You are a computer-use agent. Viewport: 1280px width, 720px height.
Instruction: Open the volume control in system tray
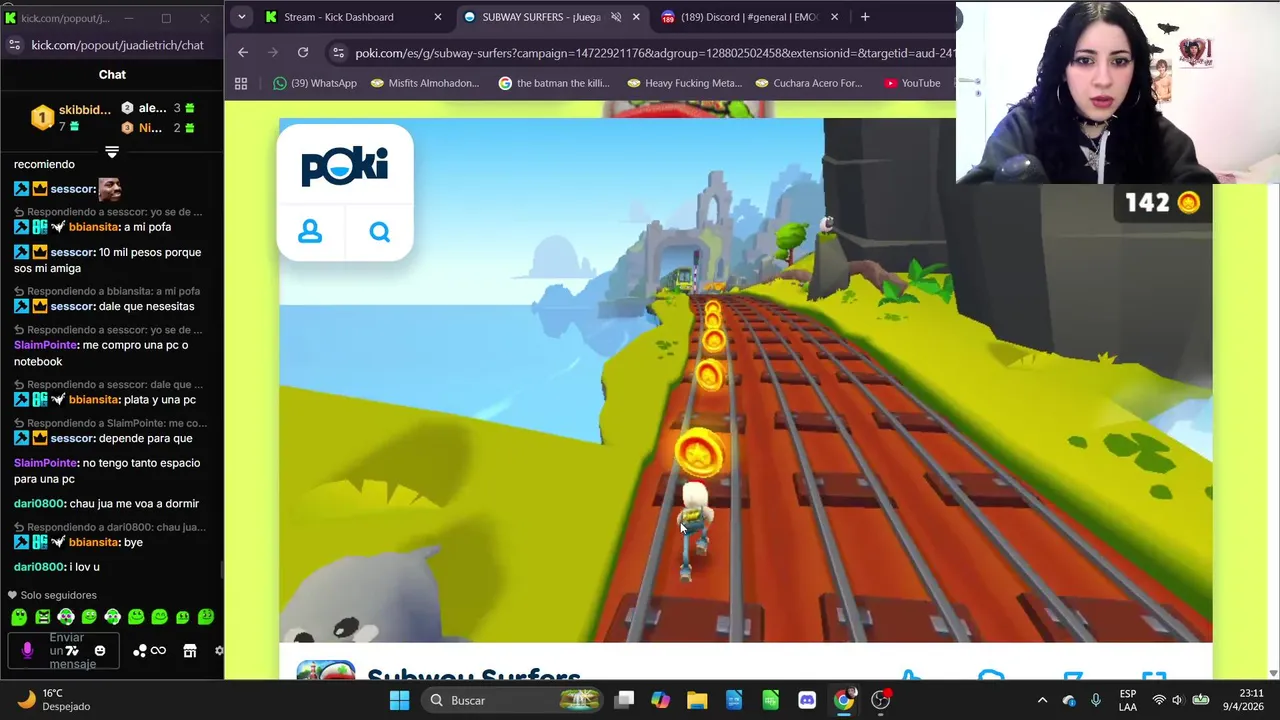pos(1177,700)
